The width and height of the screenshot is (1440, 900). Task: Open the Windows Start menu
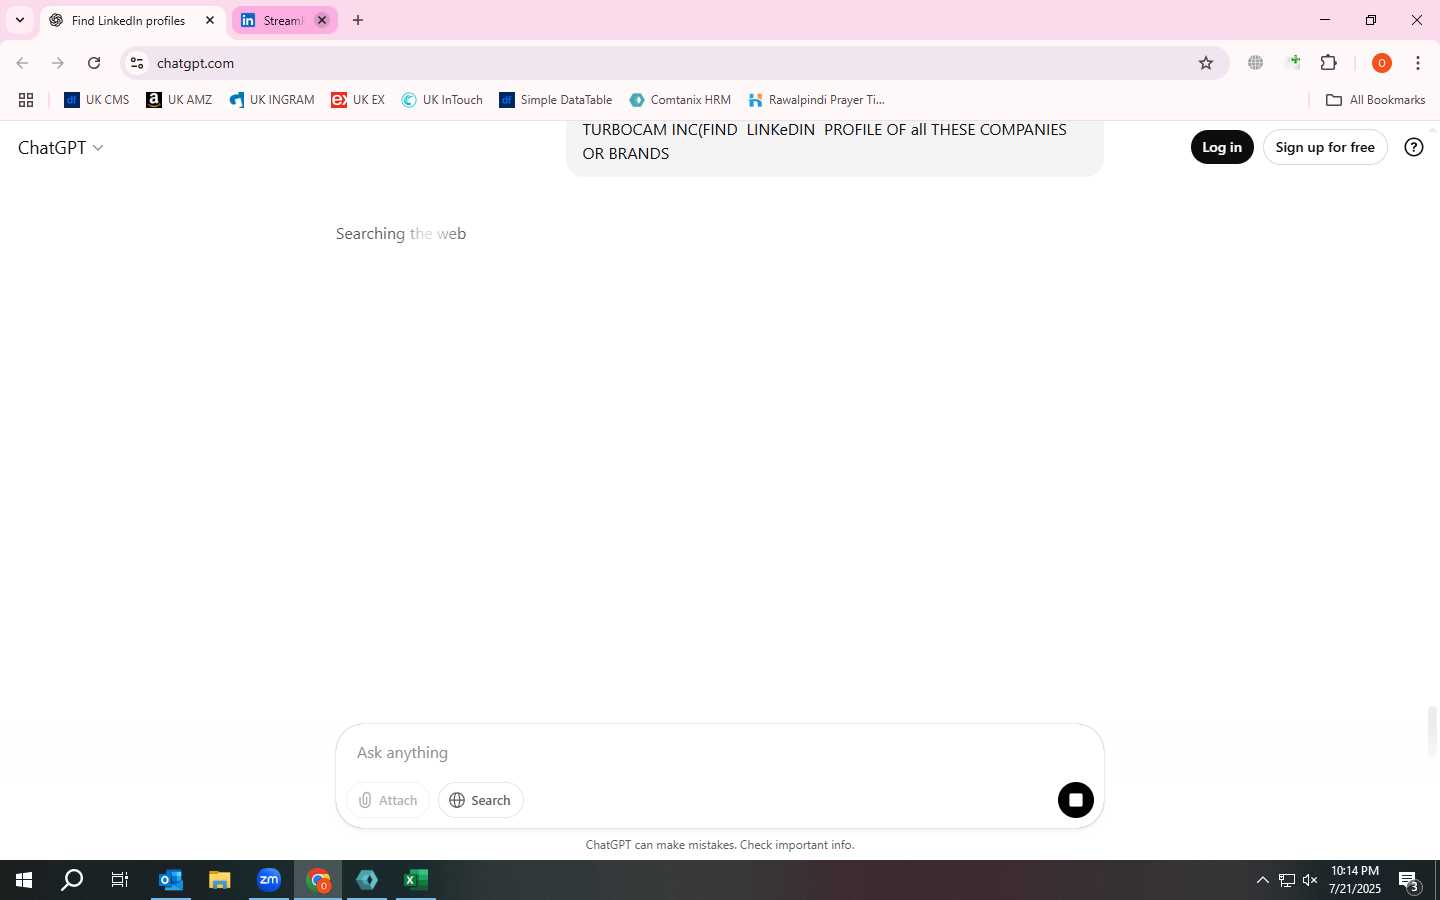pos(24,880)
